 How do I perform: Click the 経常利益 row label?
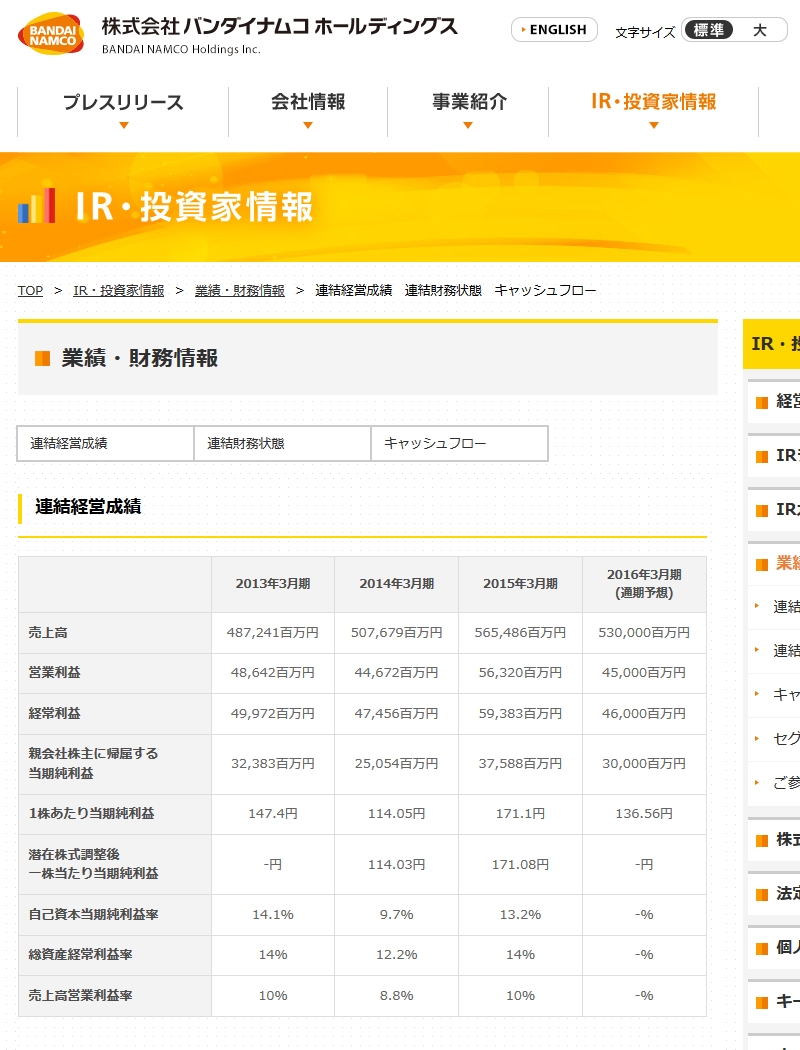click(x=54, y=713)
